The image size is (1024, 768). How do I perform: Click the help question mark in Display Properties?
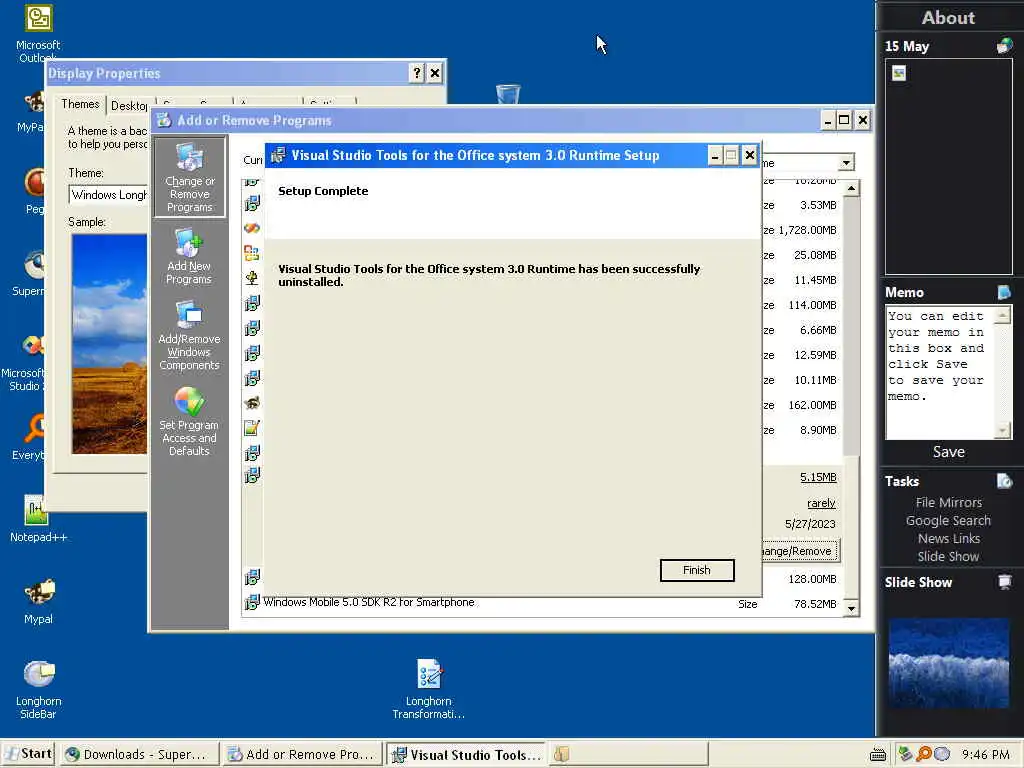[417, 73]
